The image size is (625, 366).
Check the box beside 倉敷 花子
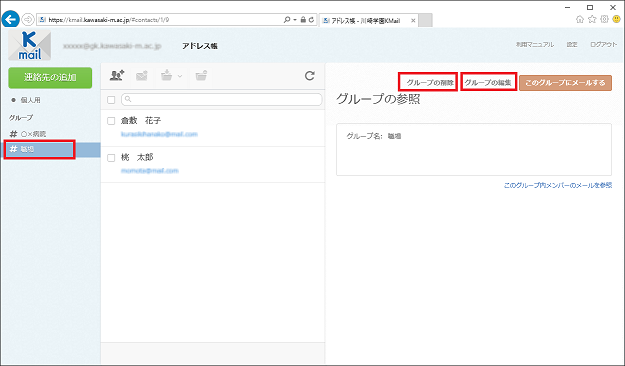pos(111,121)
